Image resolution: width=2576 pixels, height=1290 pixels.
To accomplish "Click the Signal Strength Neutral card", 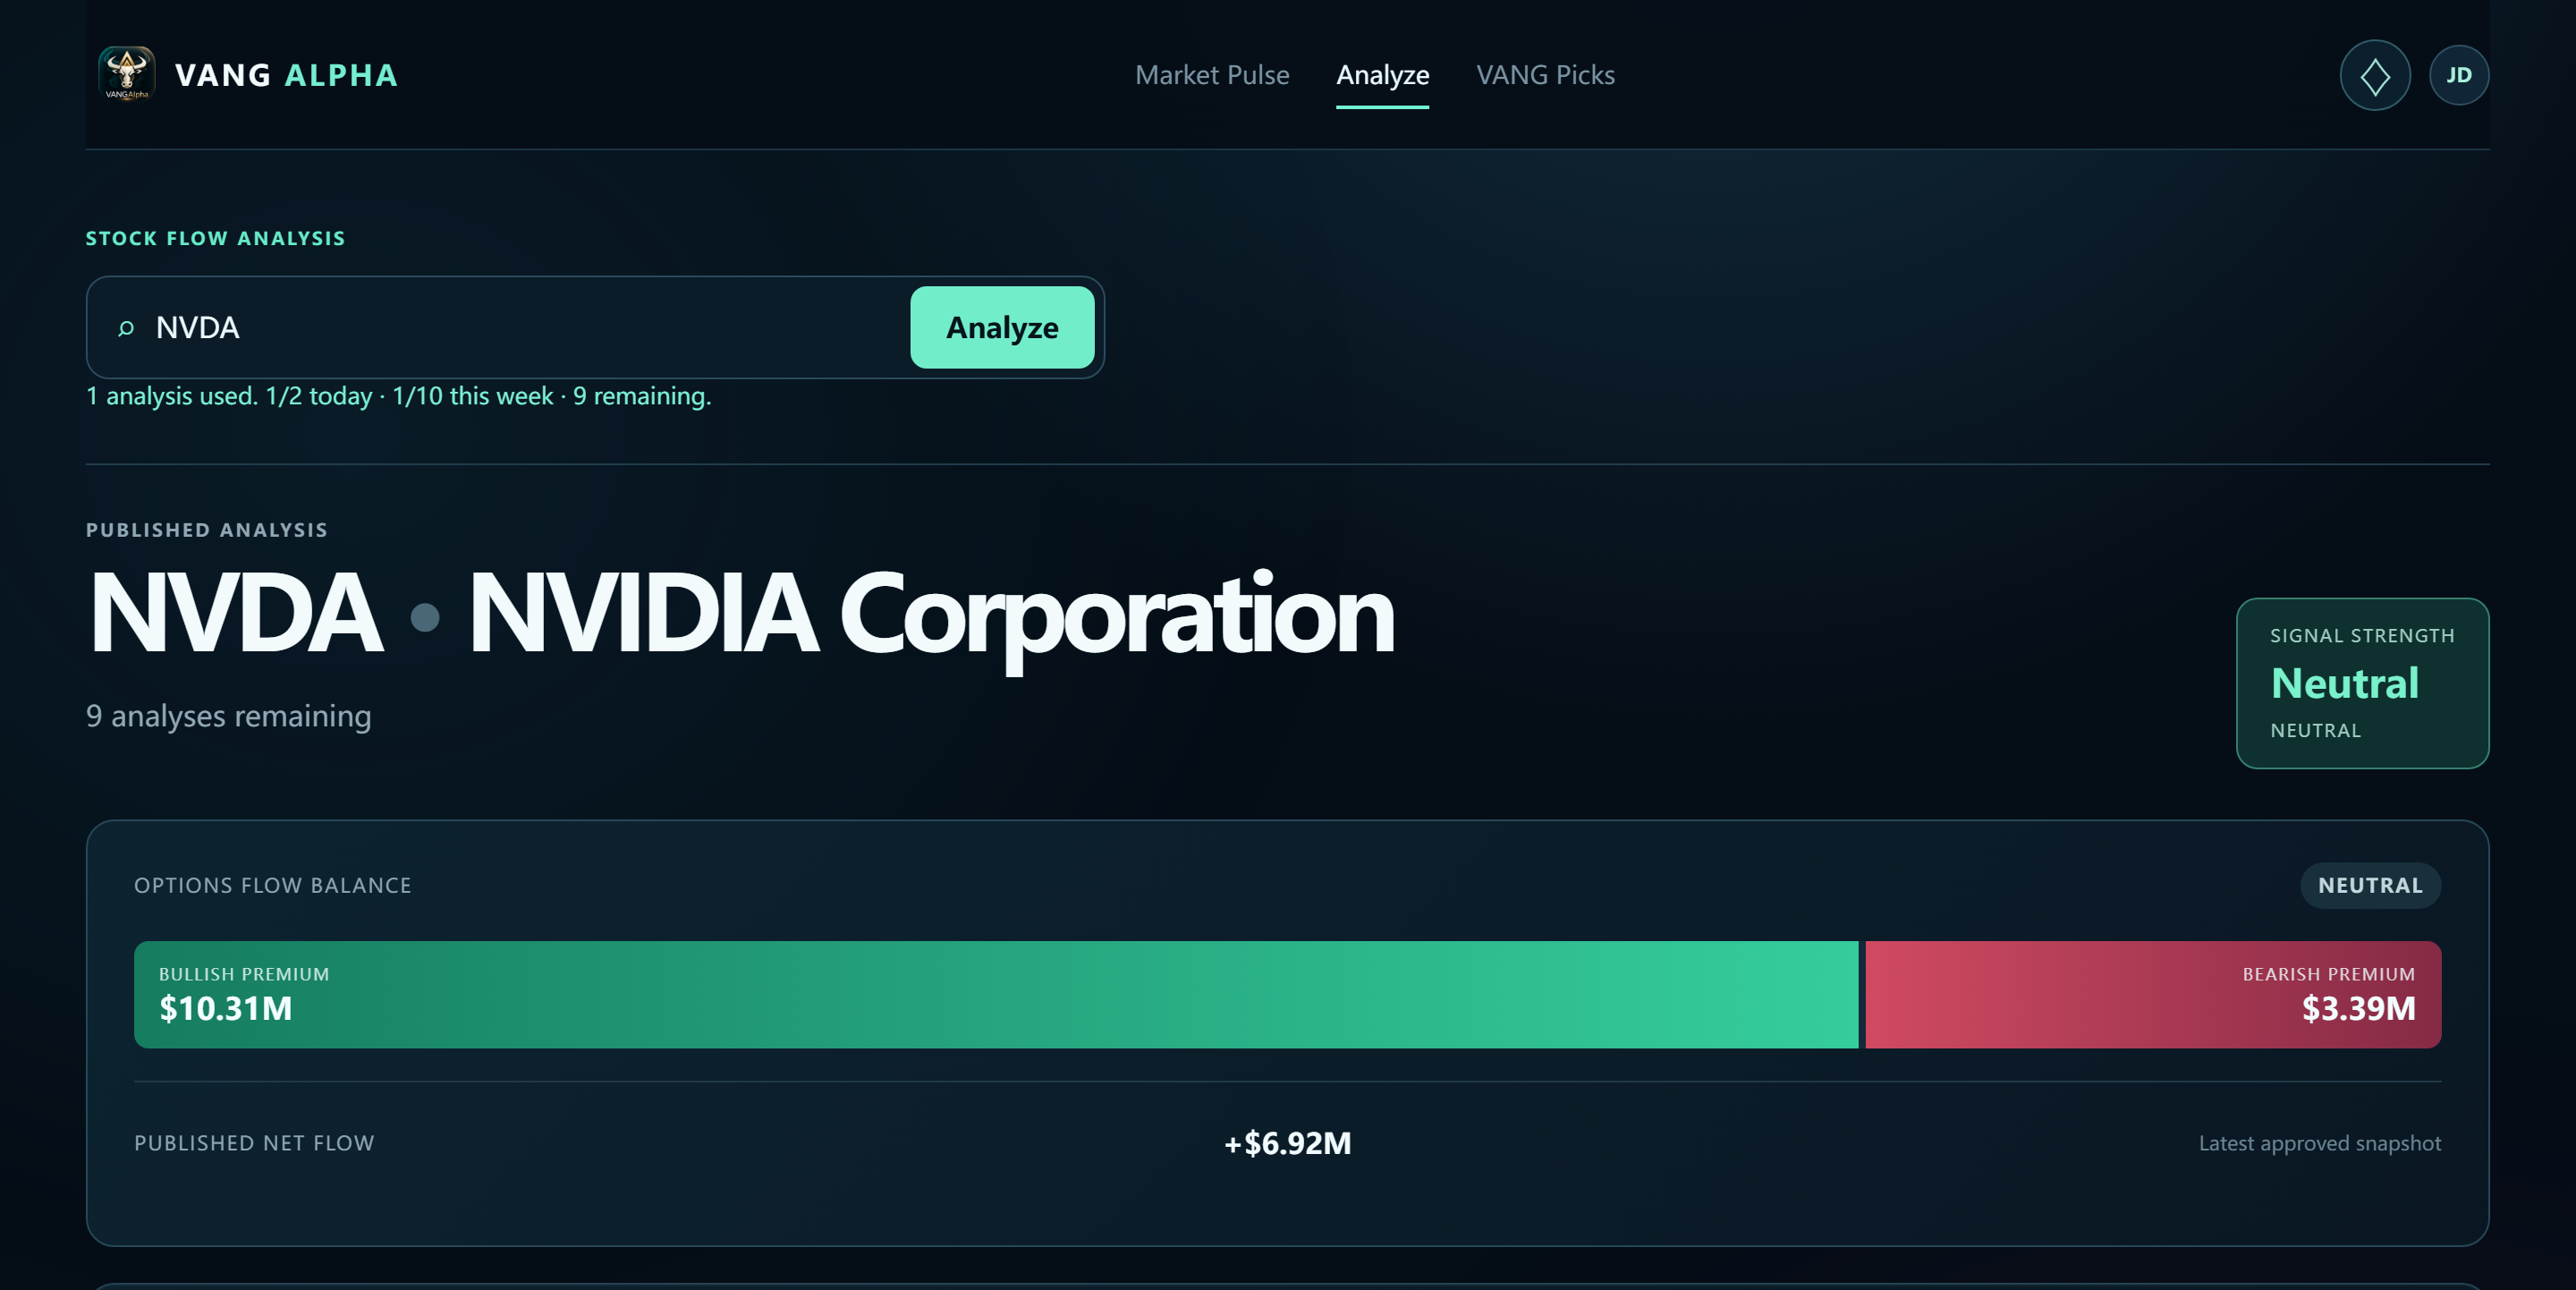I will [x=2362, y=683].
